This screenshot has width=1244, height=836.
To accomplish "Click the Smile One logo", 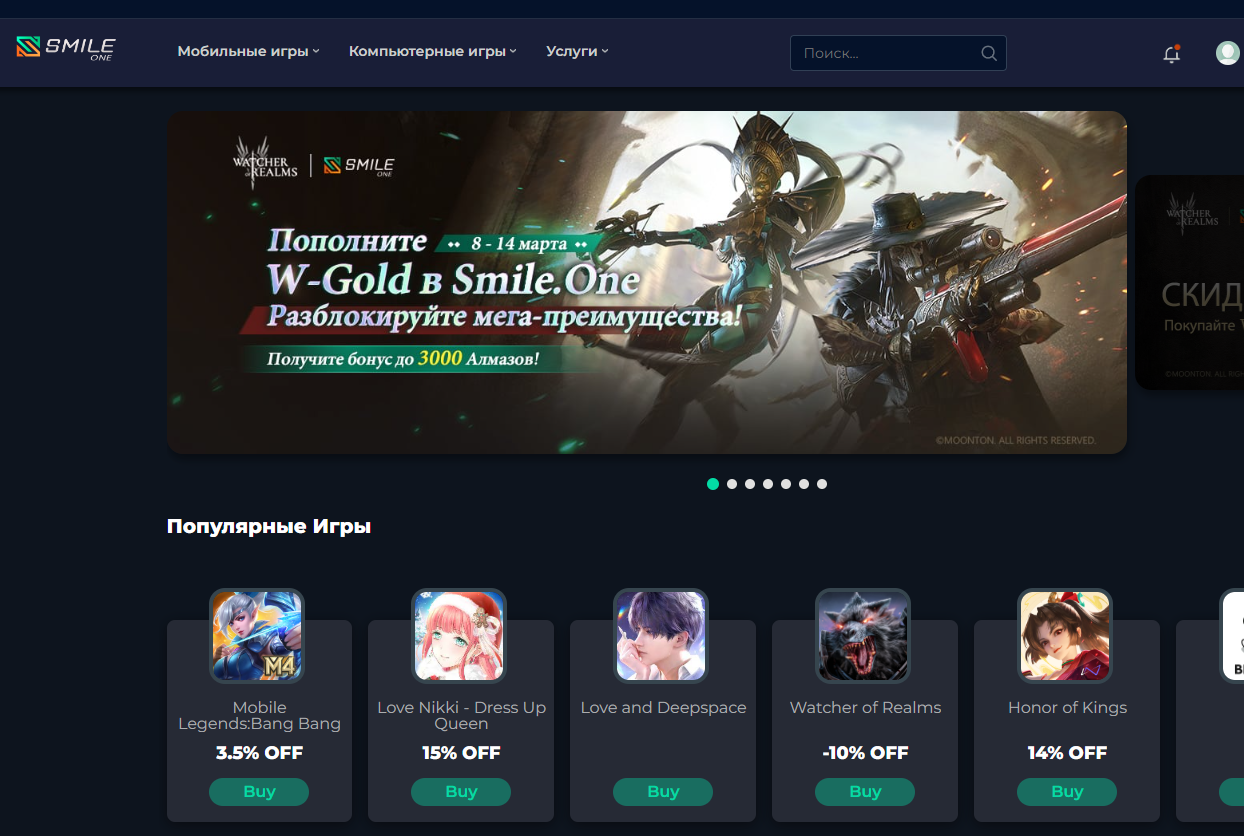I will click(x=66, y=48).
